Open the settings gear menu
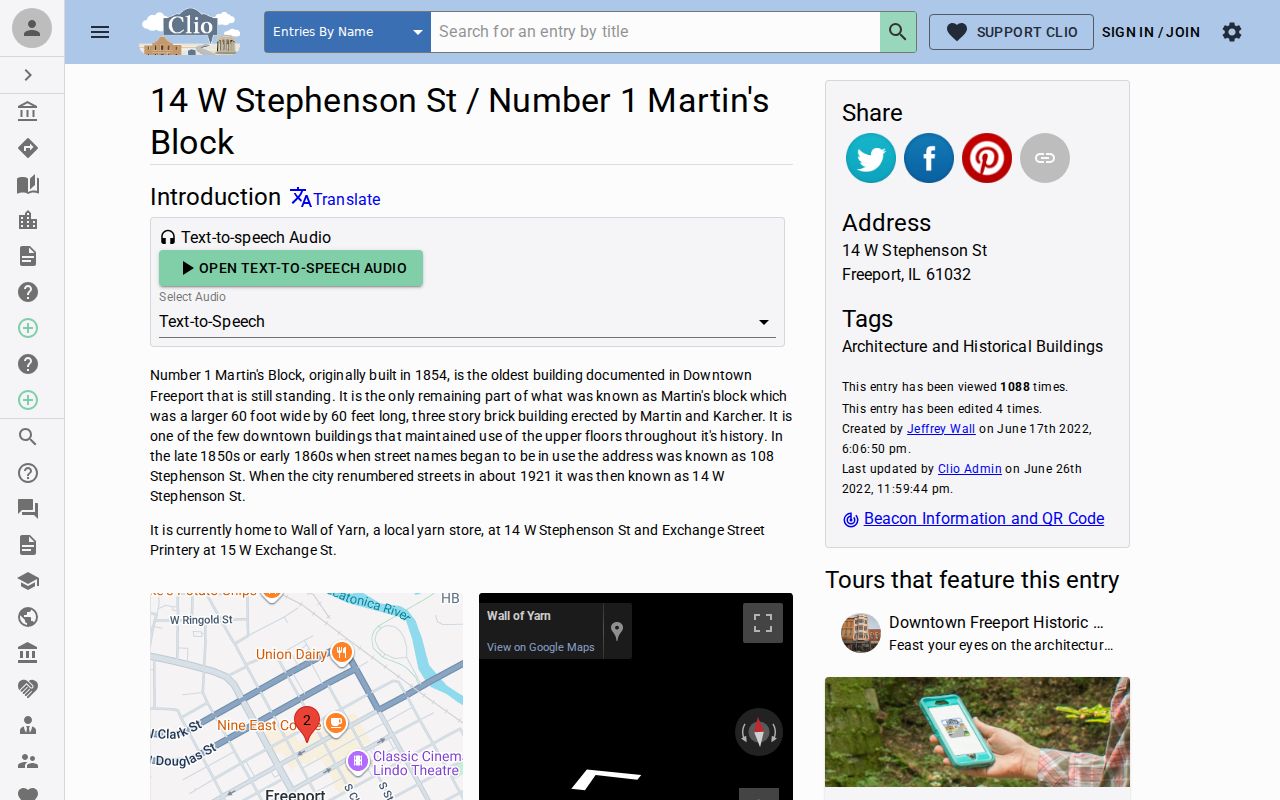Image resolution: width=1280 pixels, height=800 pixels. coord(1232,32)
